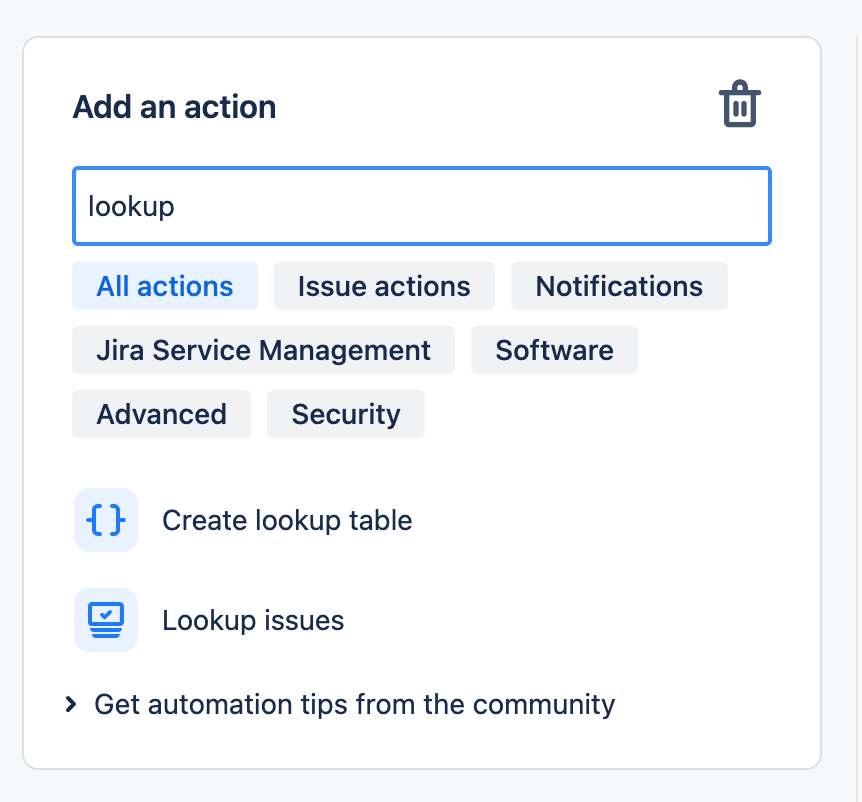Filter actions by Software
The image size is (862, 802).
click(x=554, y=350)
